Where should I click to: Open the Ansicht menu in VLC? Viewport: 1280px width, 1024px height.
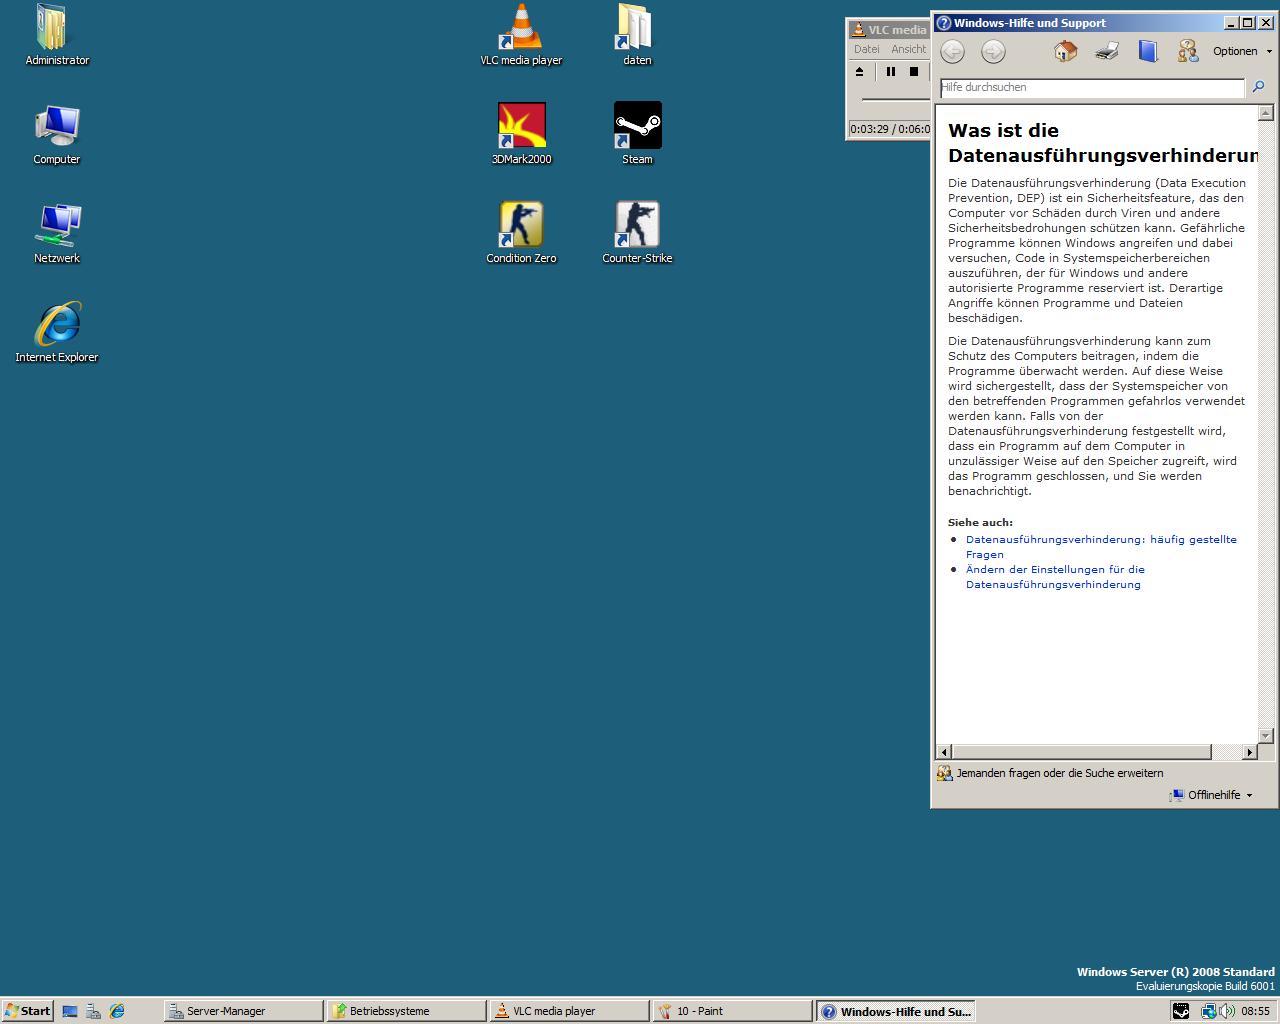(908, 49)
